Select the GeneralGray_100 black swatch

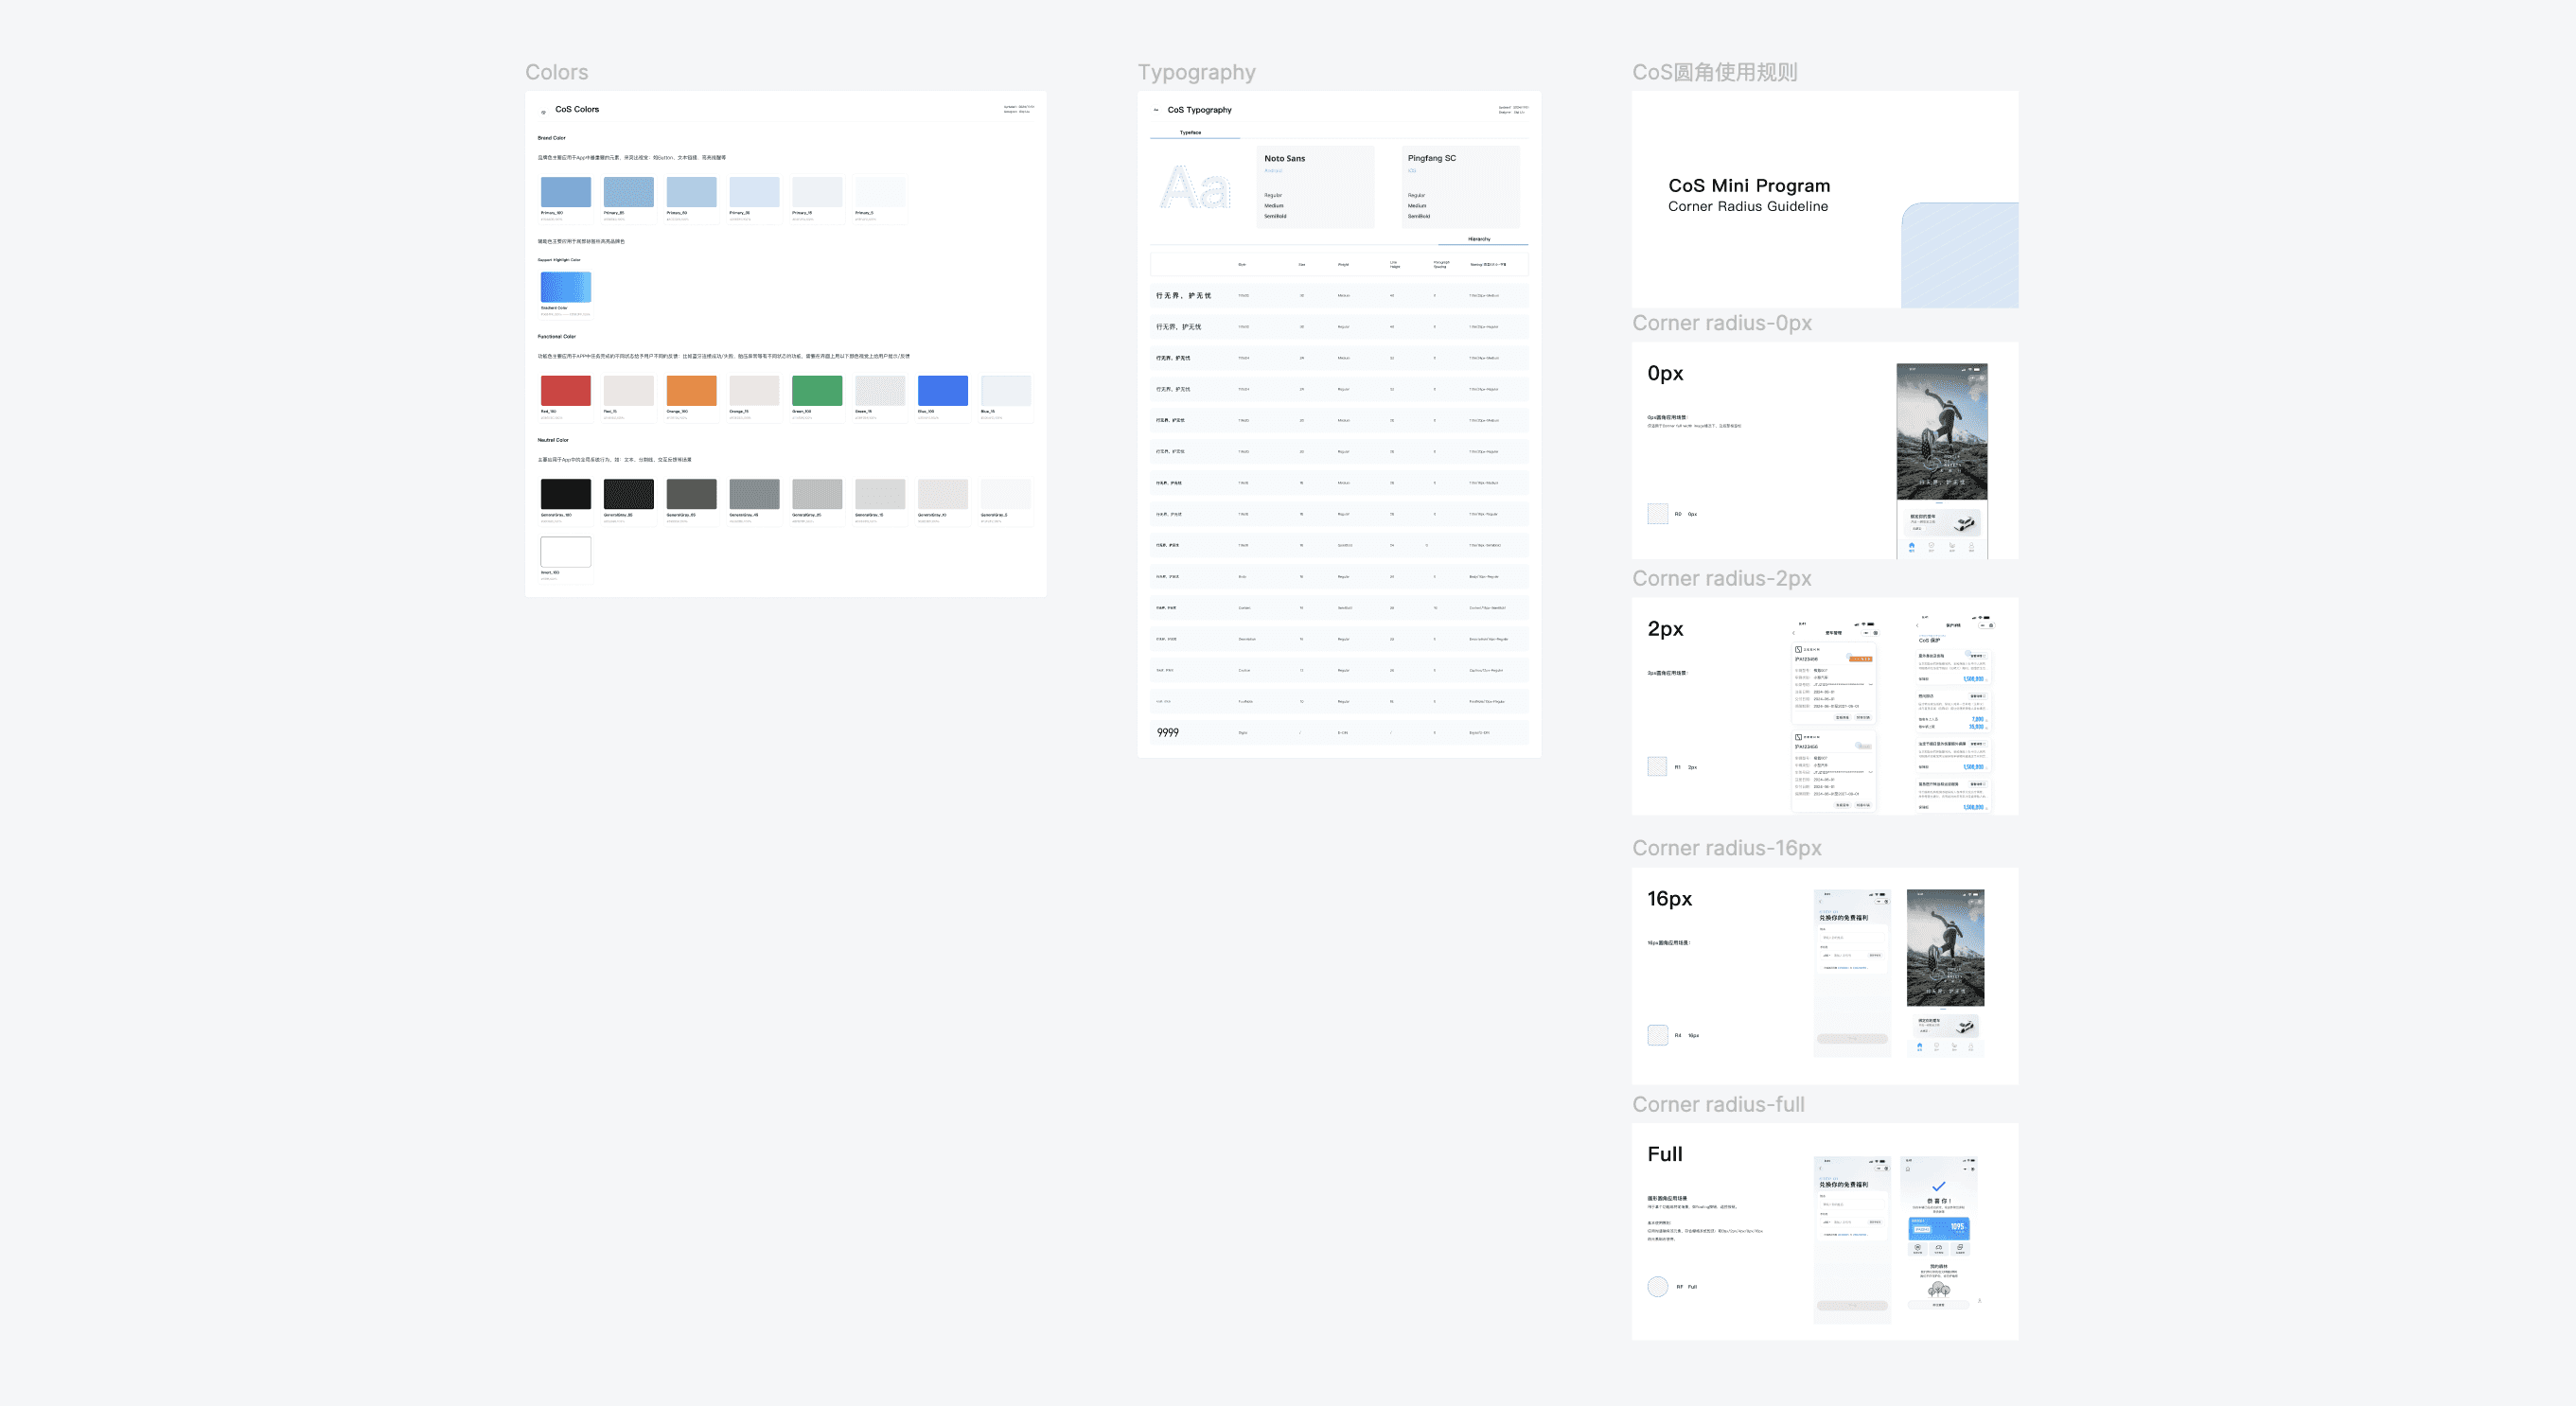tap(565, 494)
